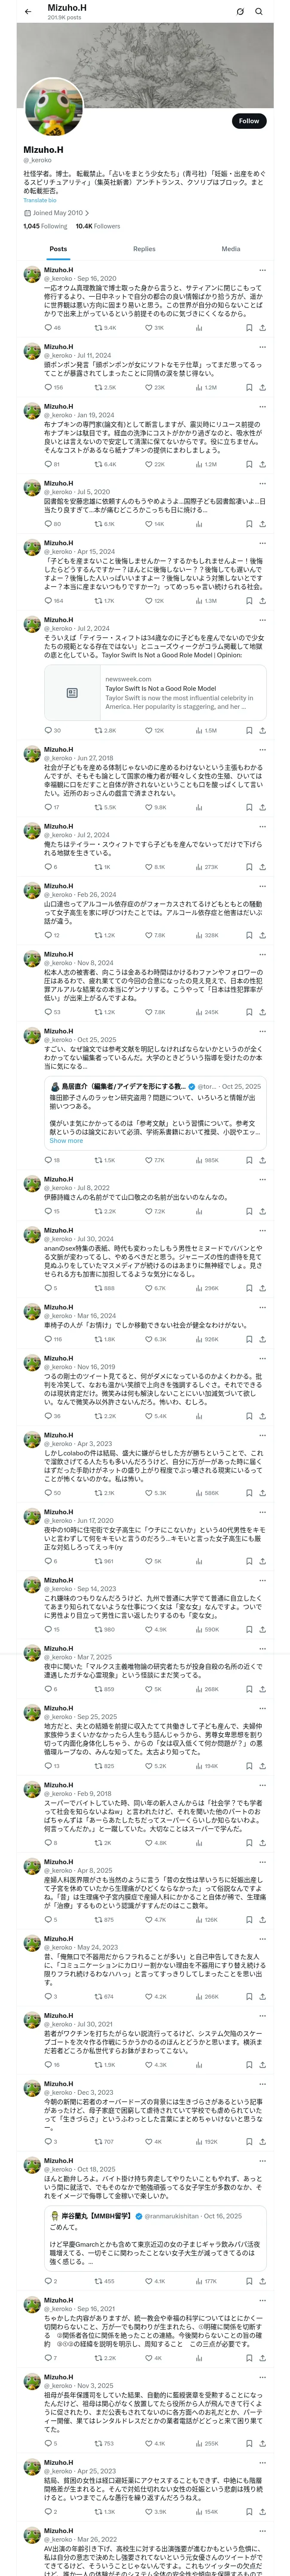This screenshot has width=290, height=2576.
Task: Go back using the top-left arrow
Action: point(28,12)
